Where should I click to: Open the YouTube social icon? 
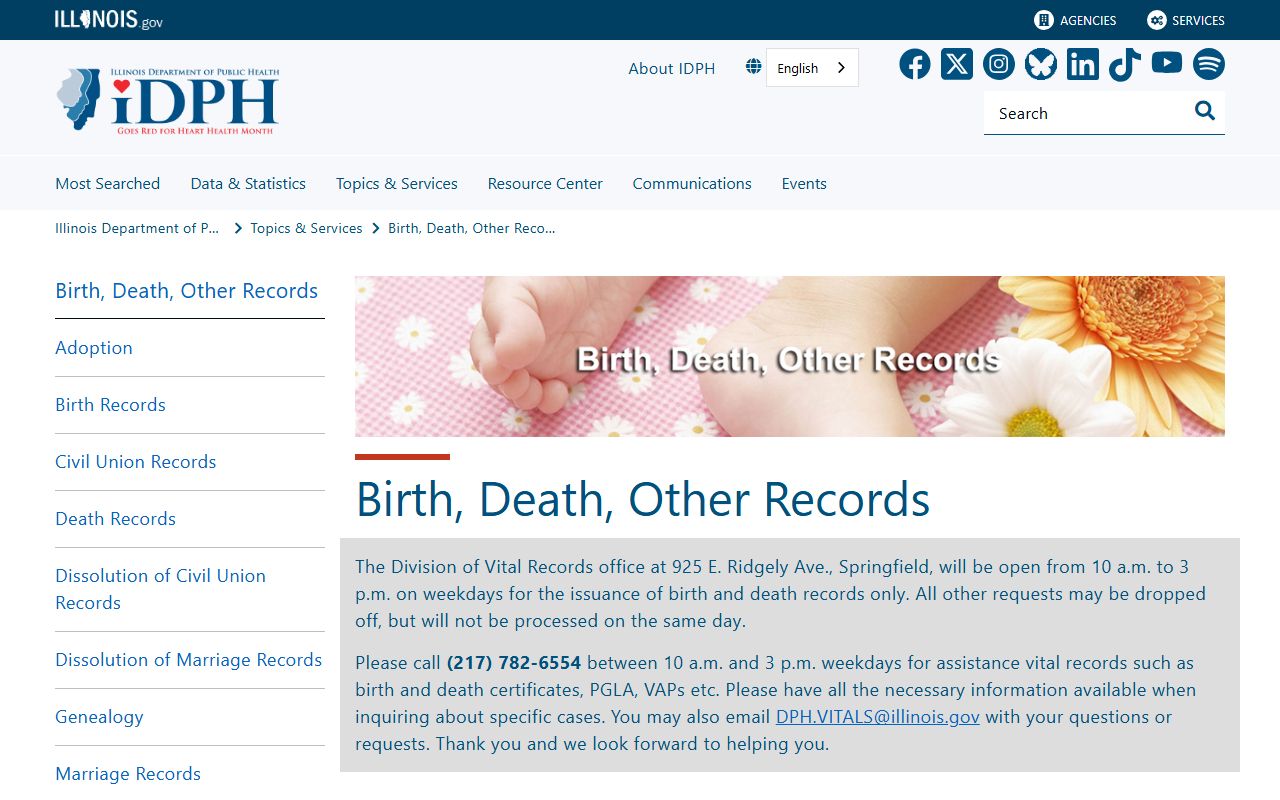[1167, 63]
